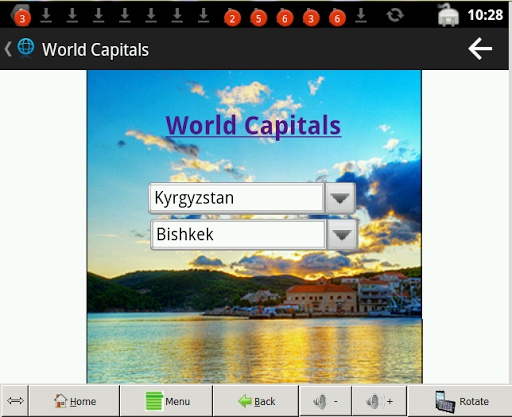Viewport: 512px width, 417px height.
Task: Go to Home in the bottom toolbar
Action: (74, 401)
